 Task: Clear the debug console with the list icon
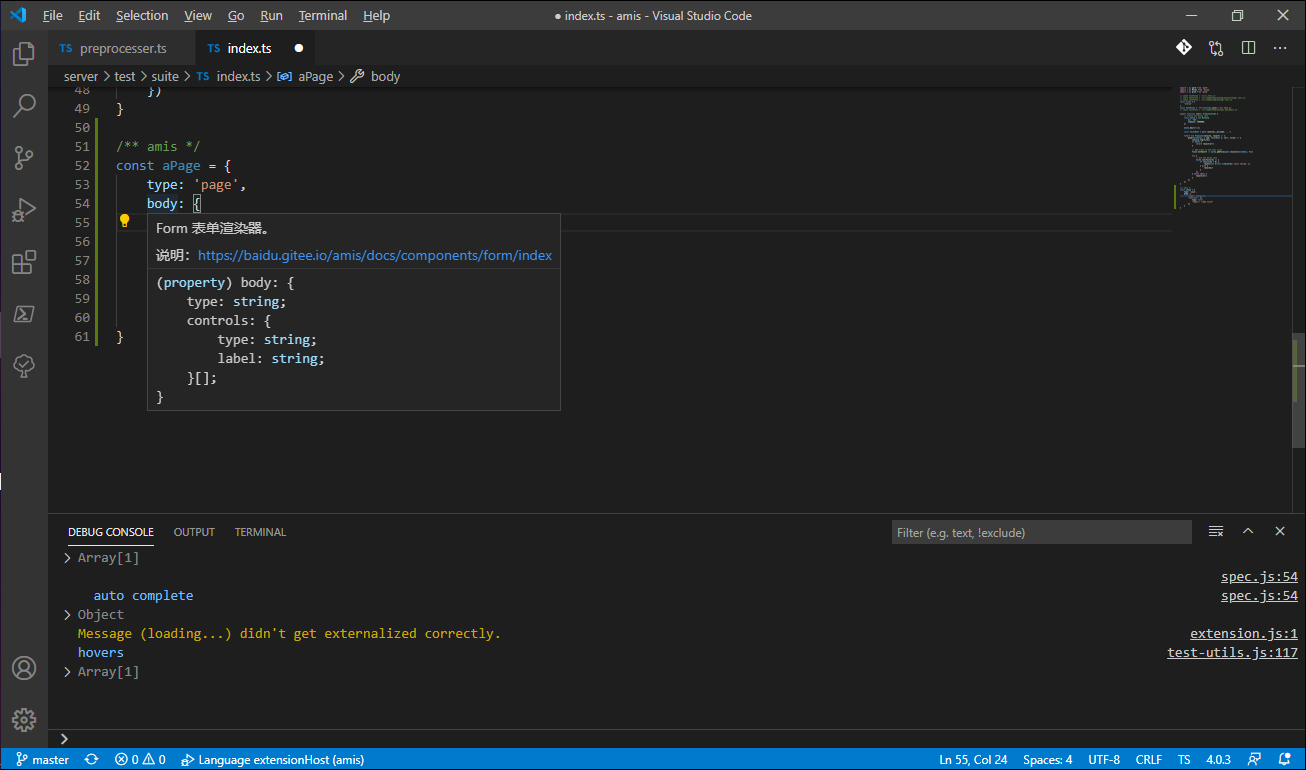point(1216,531)
